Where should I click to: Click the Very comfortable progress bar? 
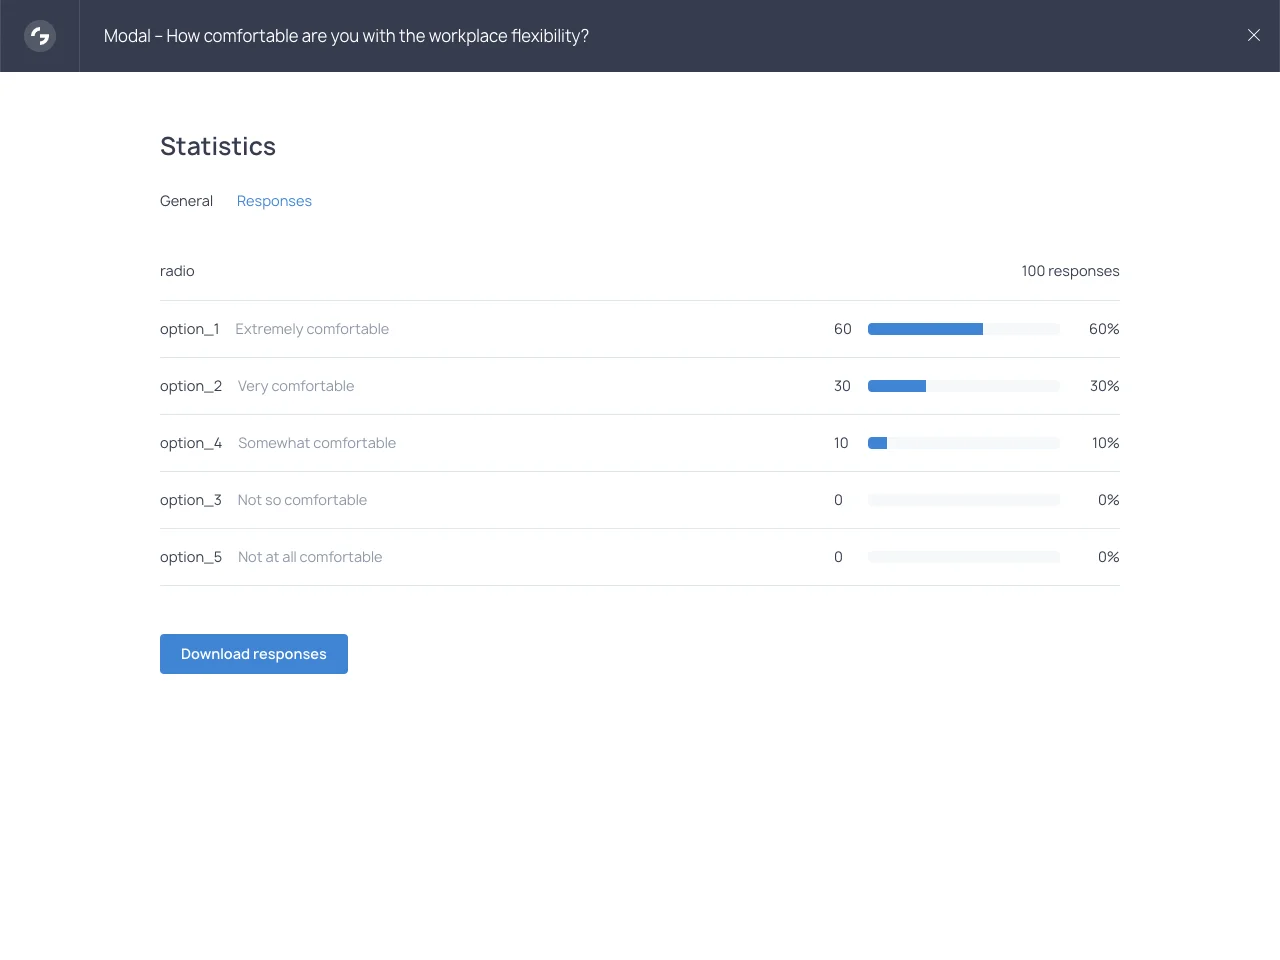tap(964, 386)
